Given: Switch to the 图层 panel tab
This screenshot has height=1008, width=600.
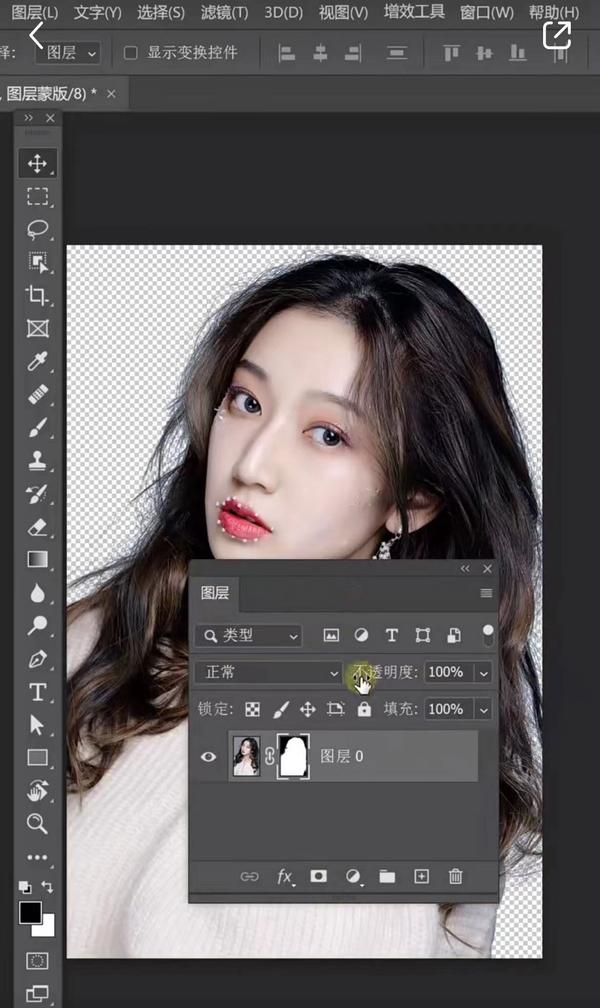Looking at the screenshot, I should tap(215, 593).
